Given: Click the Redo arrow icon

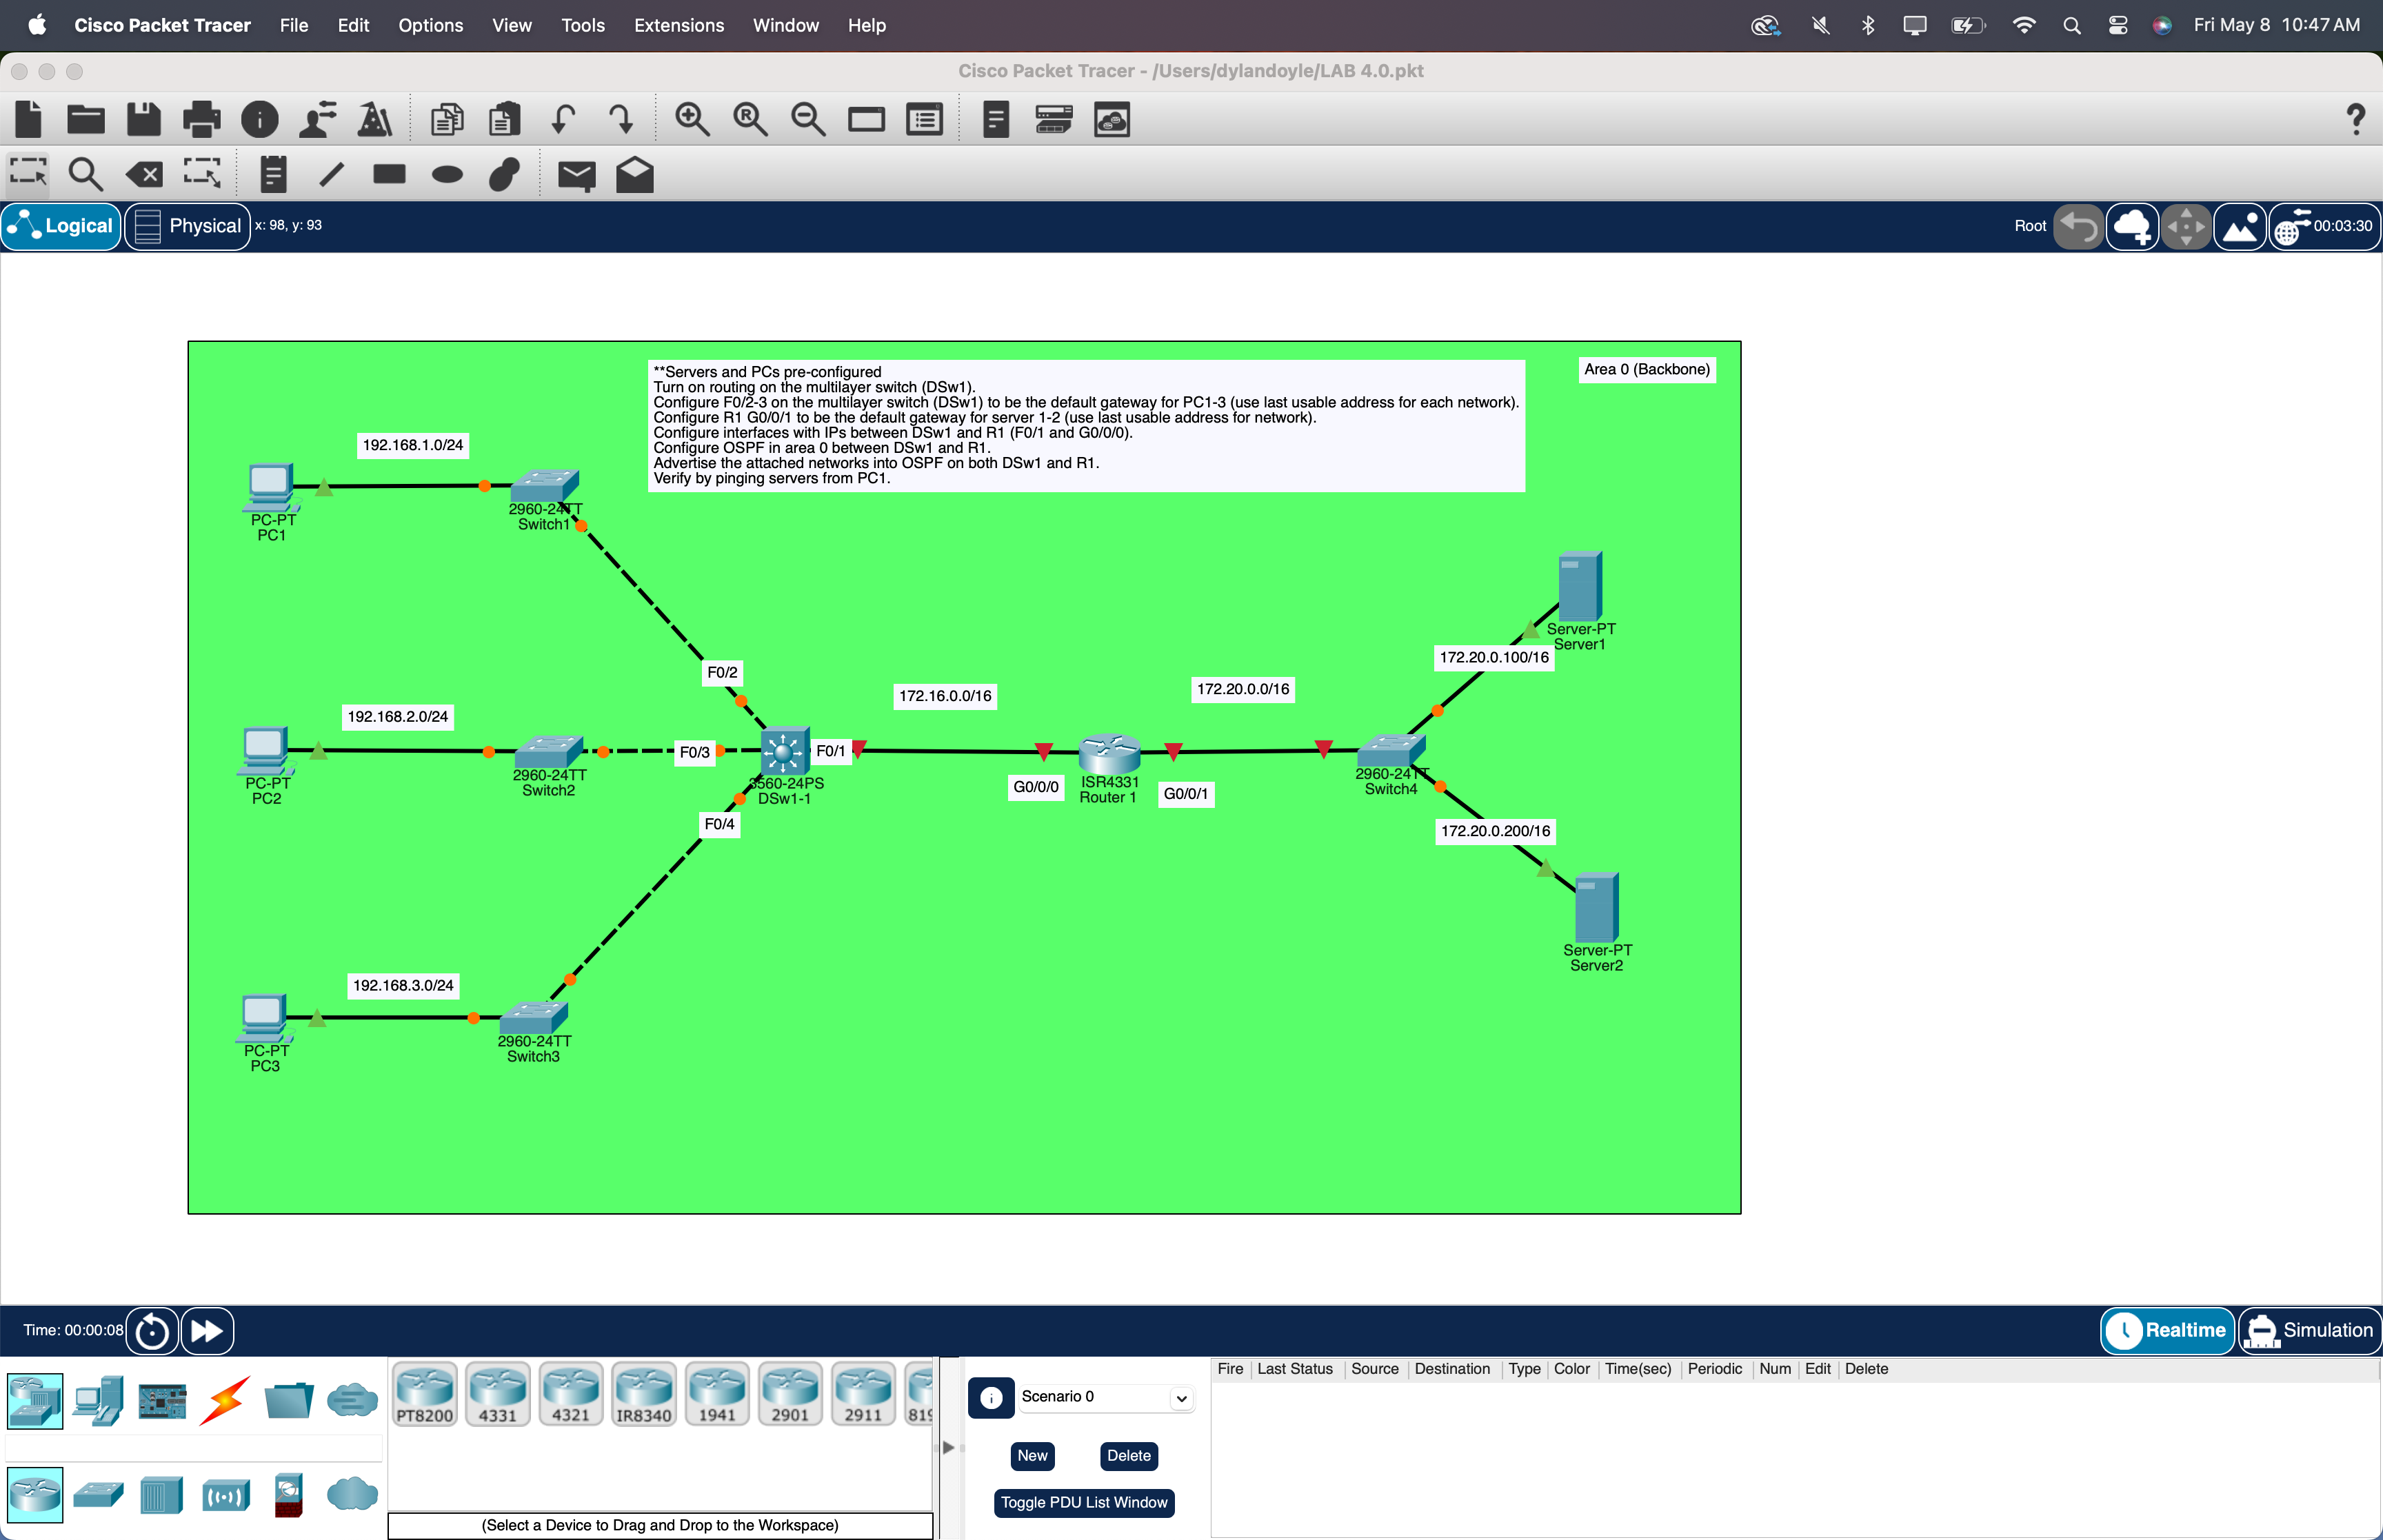Looking at the screenshot, I should (621, 120).
